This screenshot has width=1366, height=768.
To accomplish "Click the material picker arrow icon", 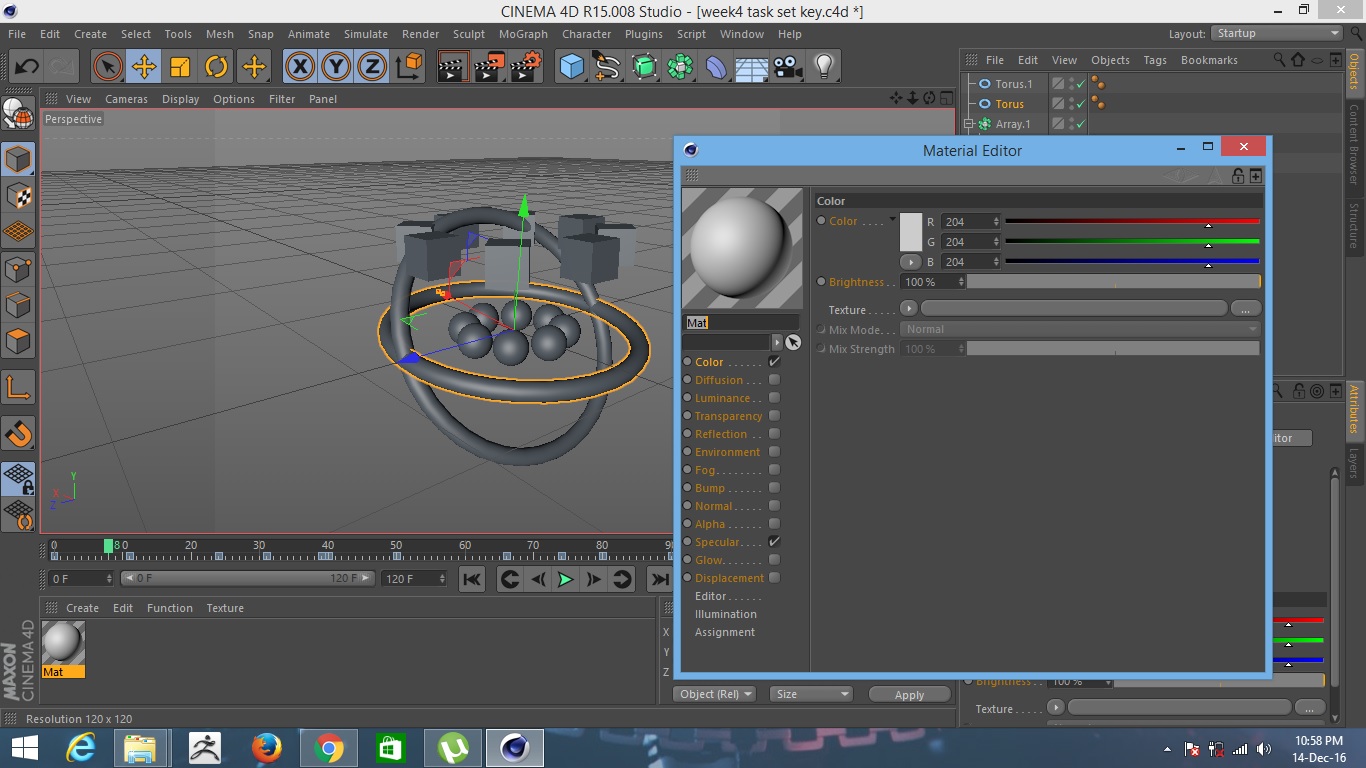I will 793,342.
